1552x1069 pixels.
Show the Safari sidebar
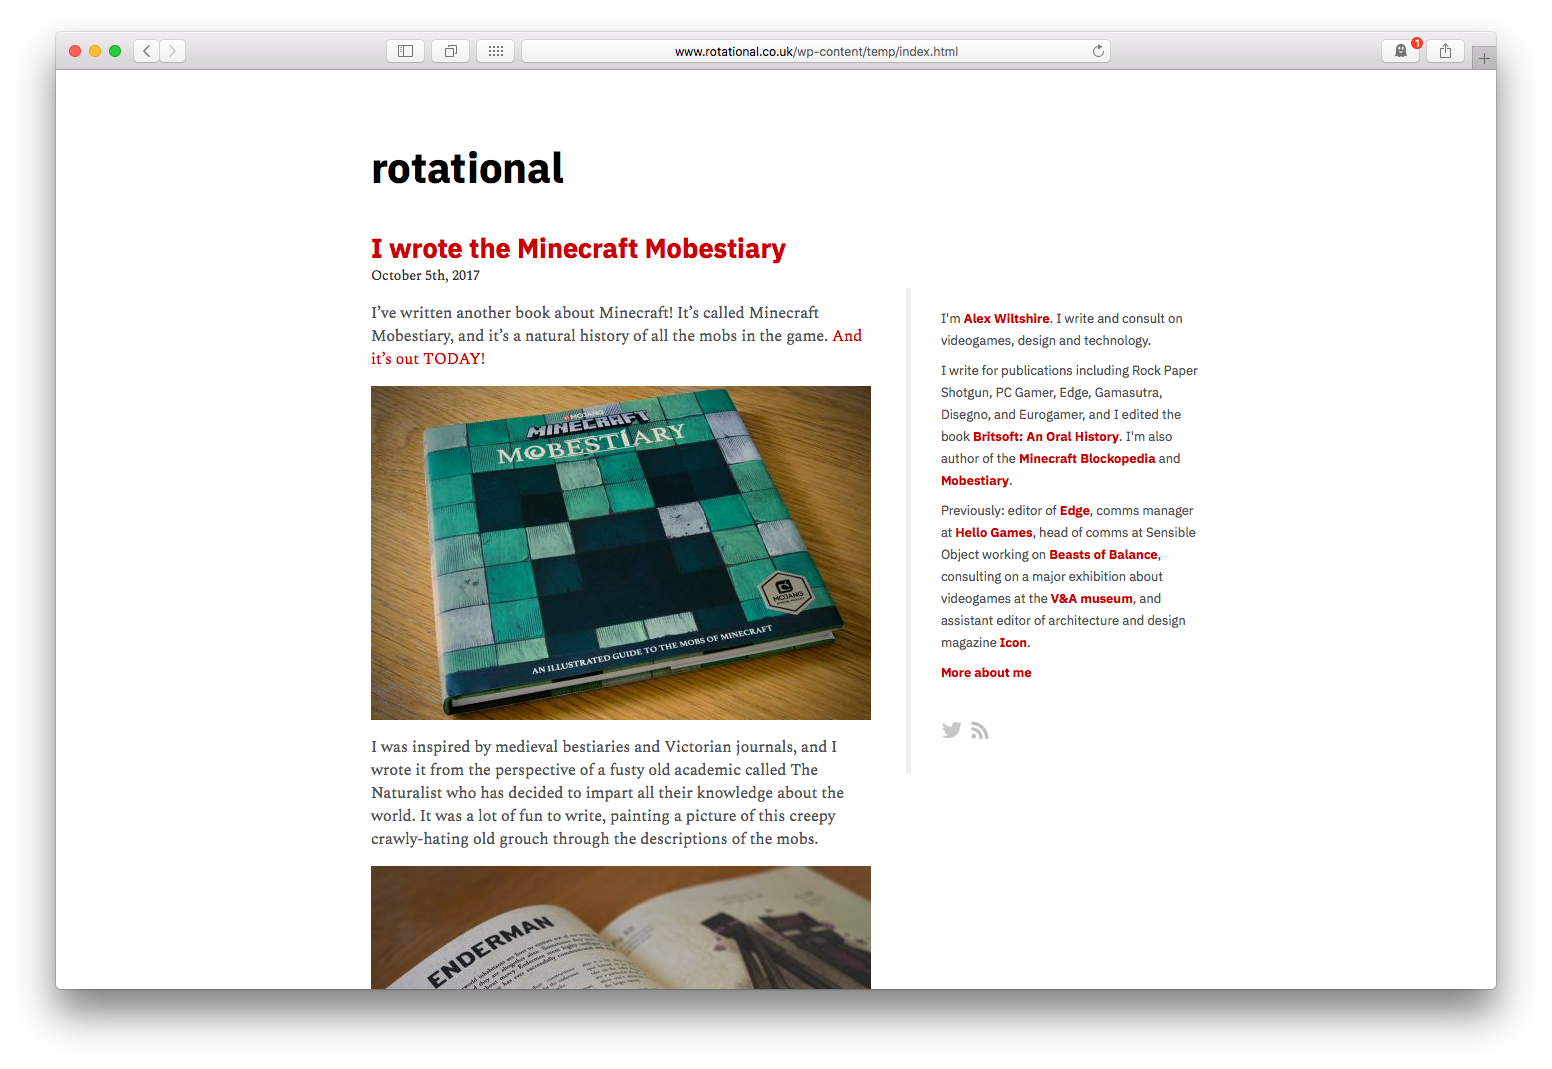[x=405, y=51]
